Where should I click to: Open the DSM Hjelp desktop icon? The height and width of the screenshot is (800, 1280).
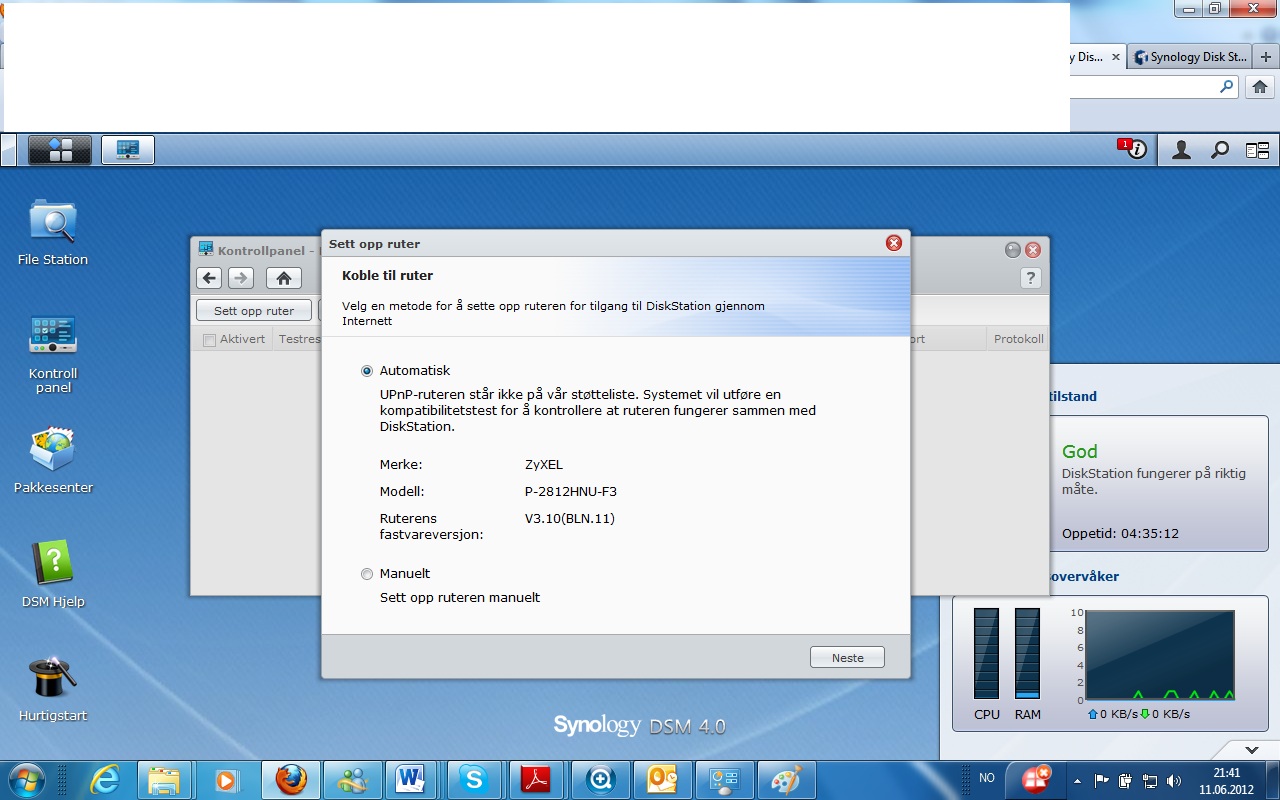tap(53, 574)
